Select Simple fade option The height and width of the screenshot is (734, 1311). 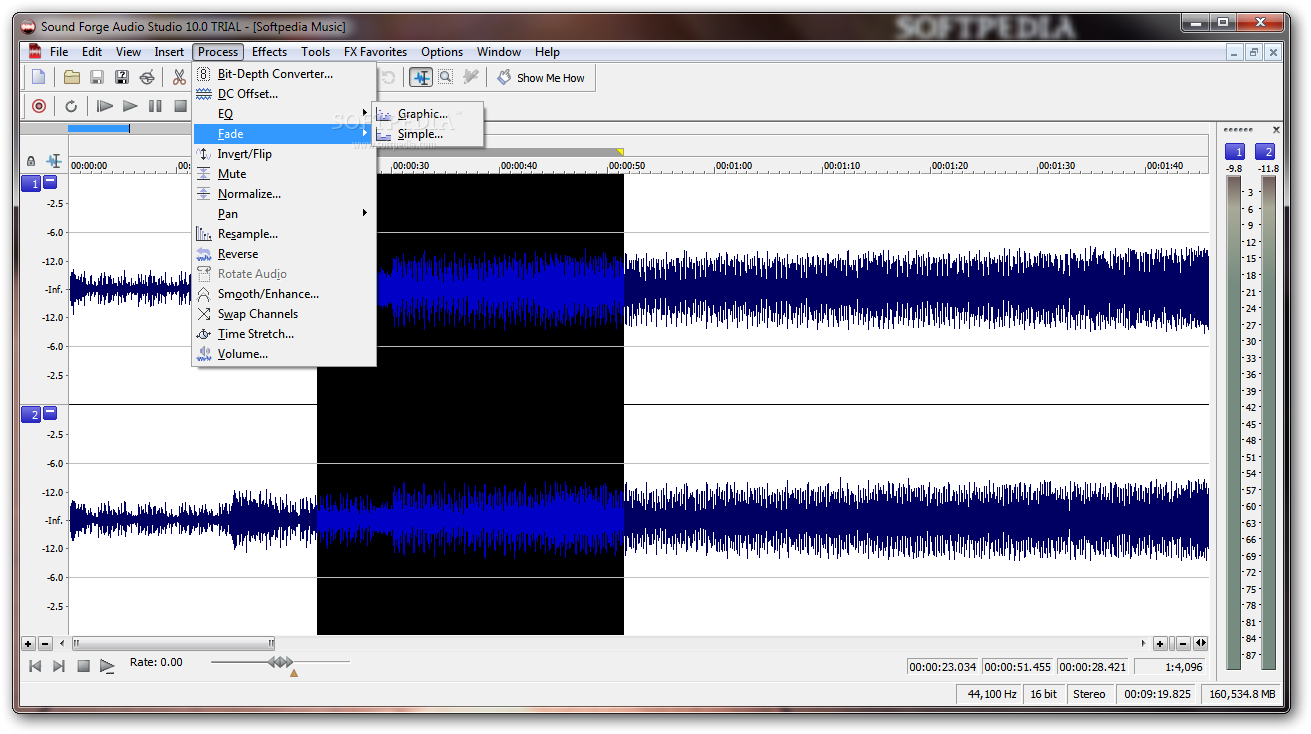pos(428,134)
